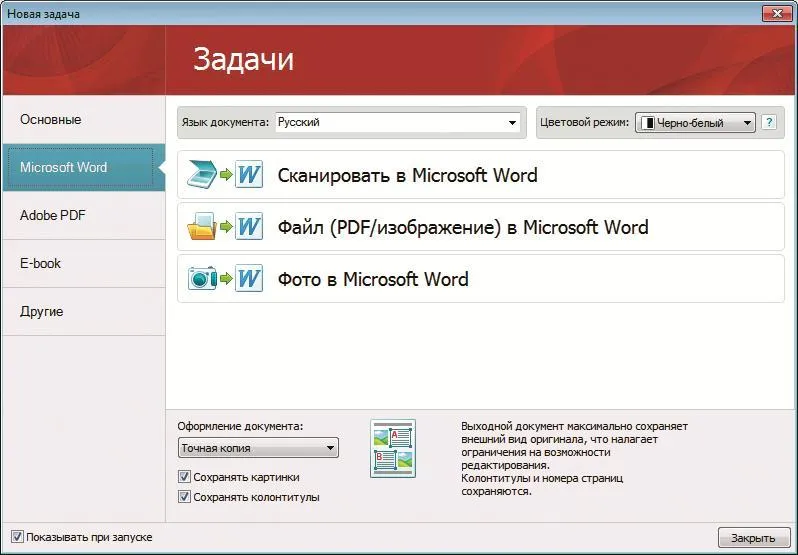Click the Цветовой режим label
Screen dimensions: 798x555
(584, 122)
